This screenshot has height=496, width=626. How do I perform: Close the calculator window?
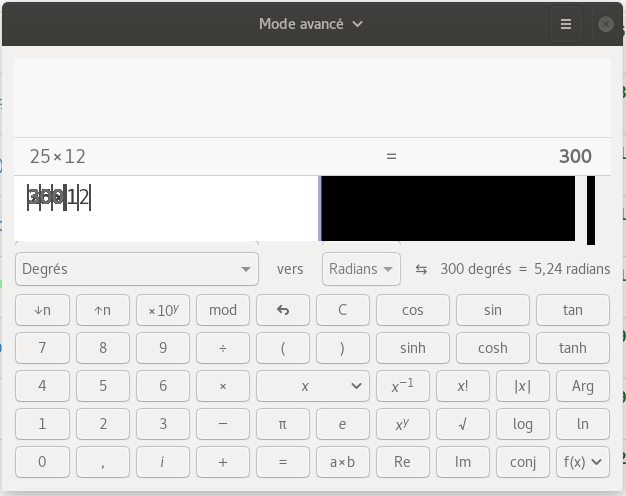pyautogui.click(x=606, y=24)
